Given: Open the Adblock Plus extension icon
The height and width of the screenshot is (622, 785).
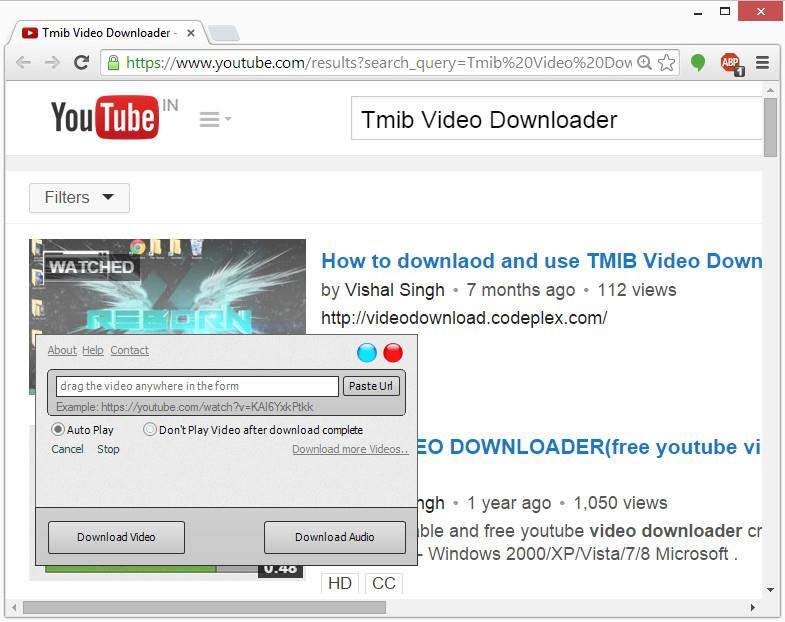Looking at the screenshot, I should (732, 64).
